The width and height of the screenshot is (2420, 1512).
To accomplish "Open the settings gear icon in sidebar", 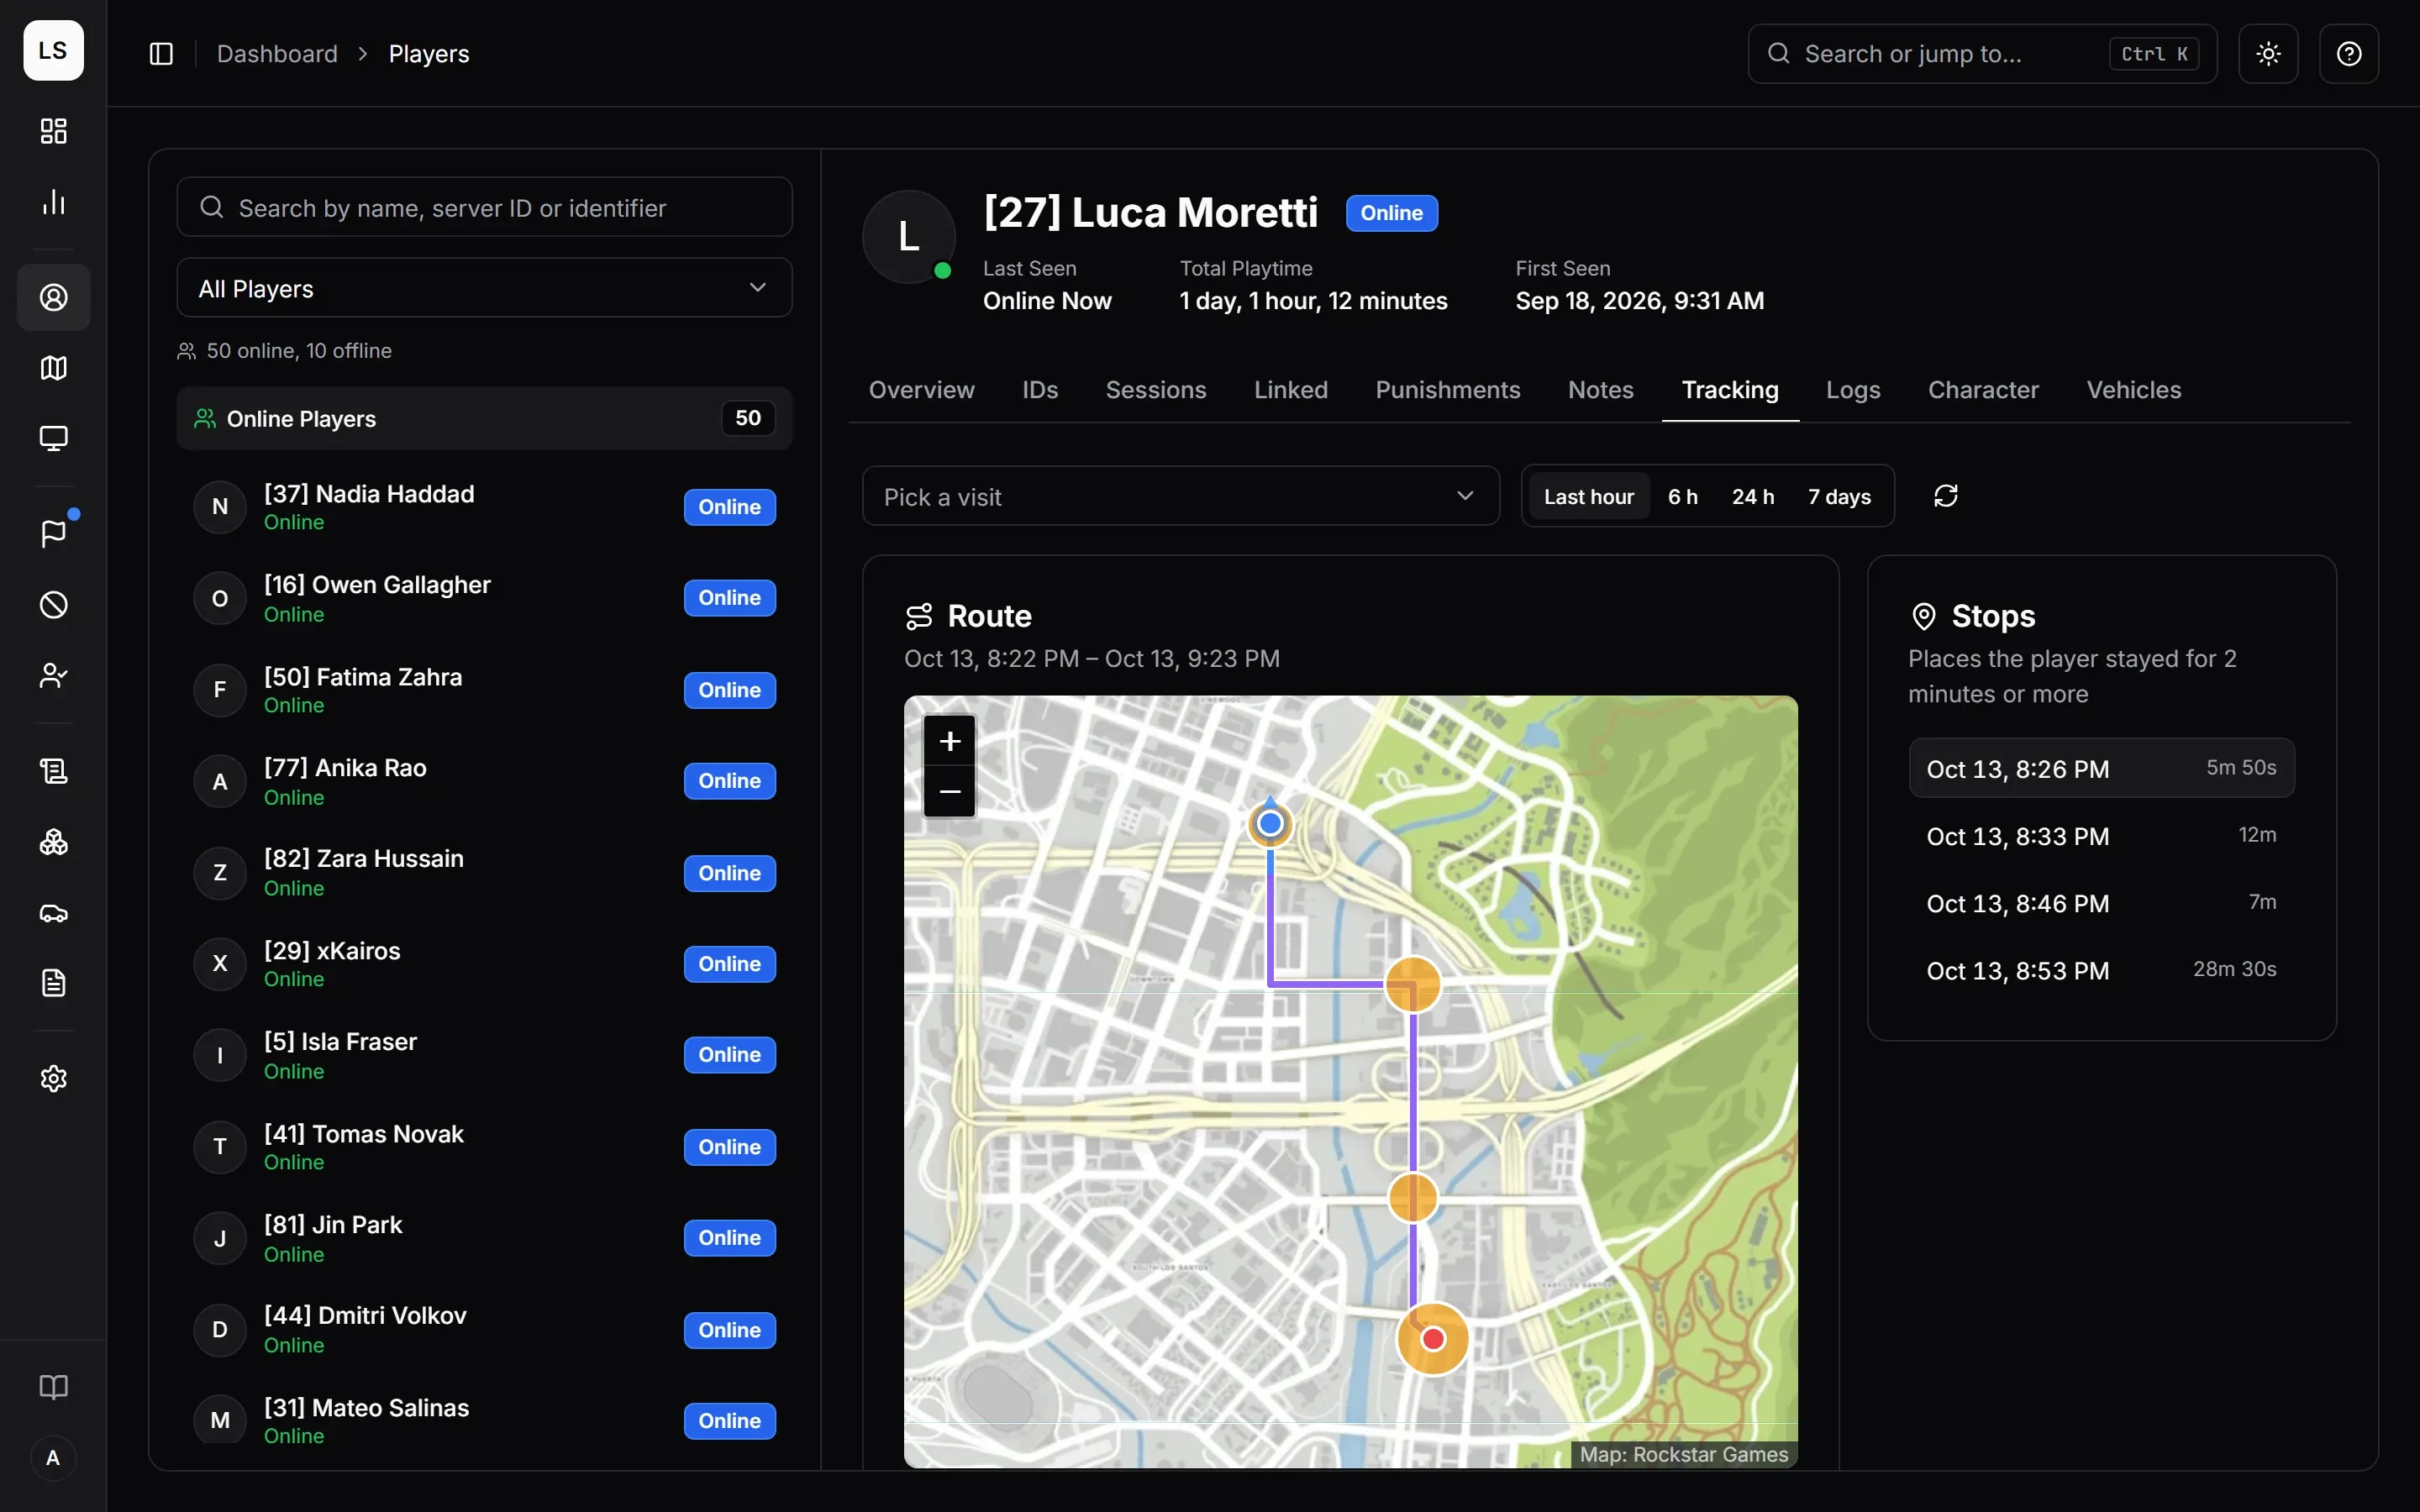I will pyautogui.click(x=54, y=1078).
